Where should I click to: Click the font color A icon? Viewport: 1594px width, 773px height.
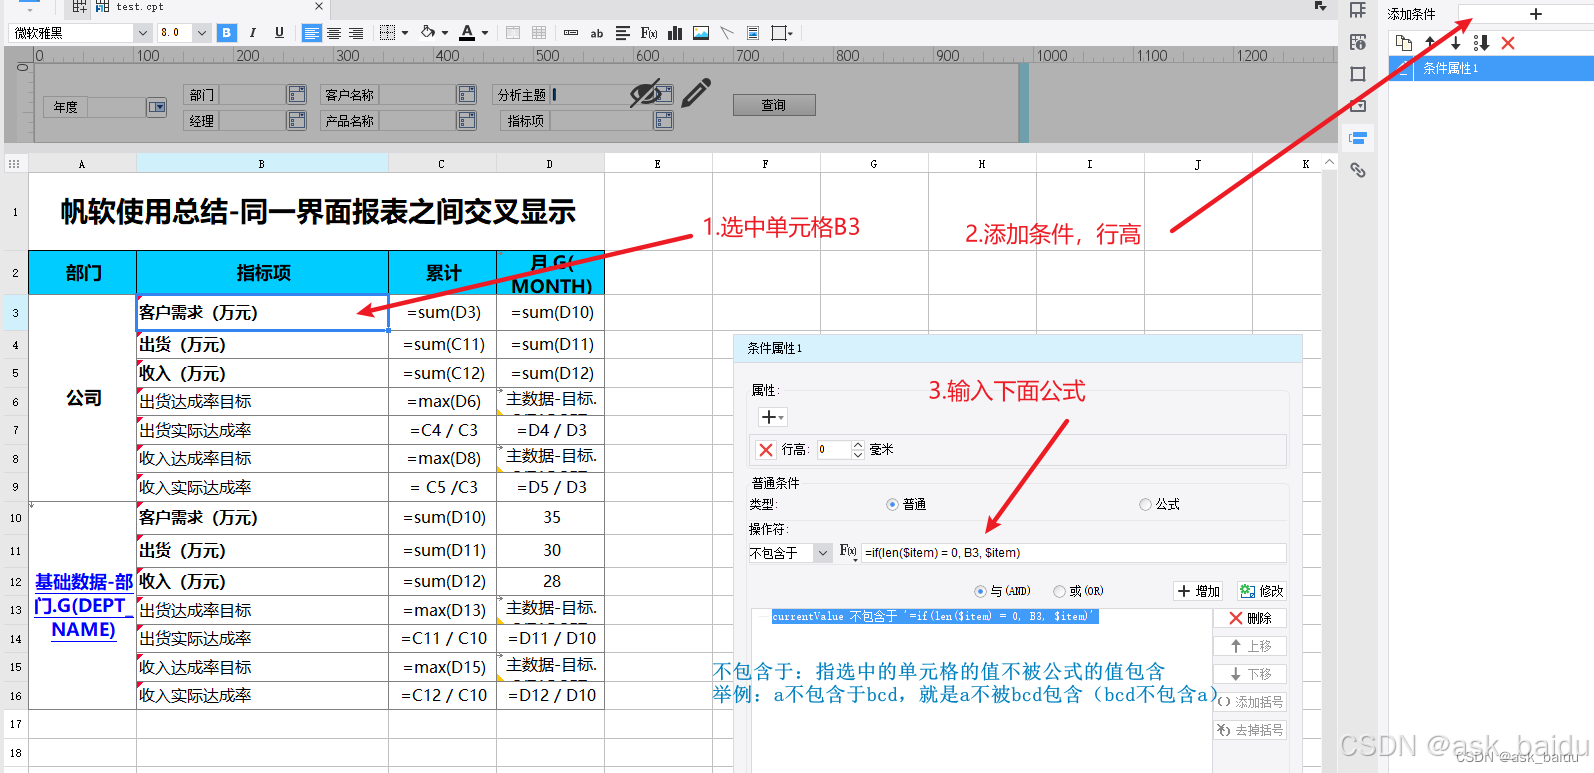467,33
